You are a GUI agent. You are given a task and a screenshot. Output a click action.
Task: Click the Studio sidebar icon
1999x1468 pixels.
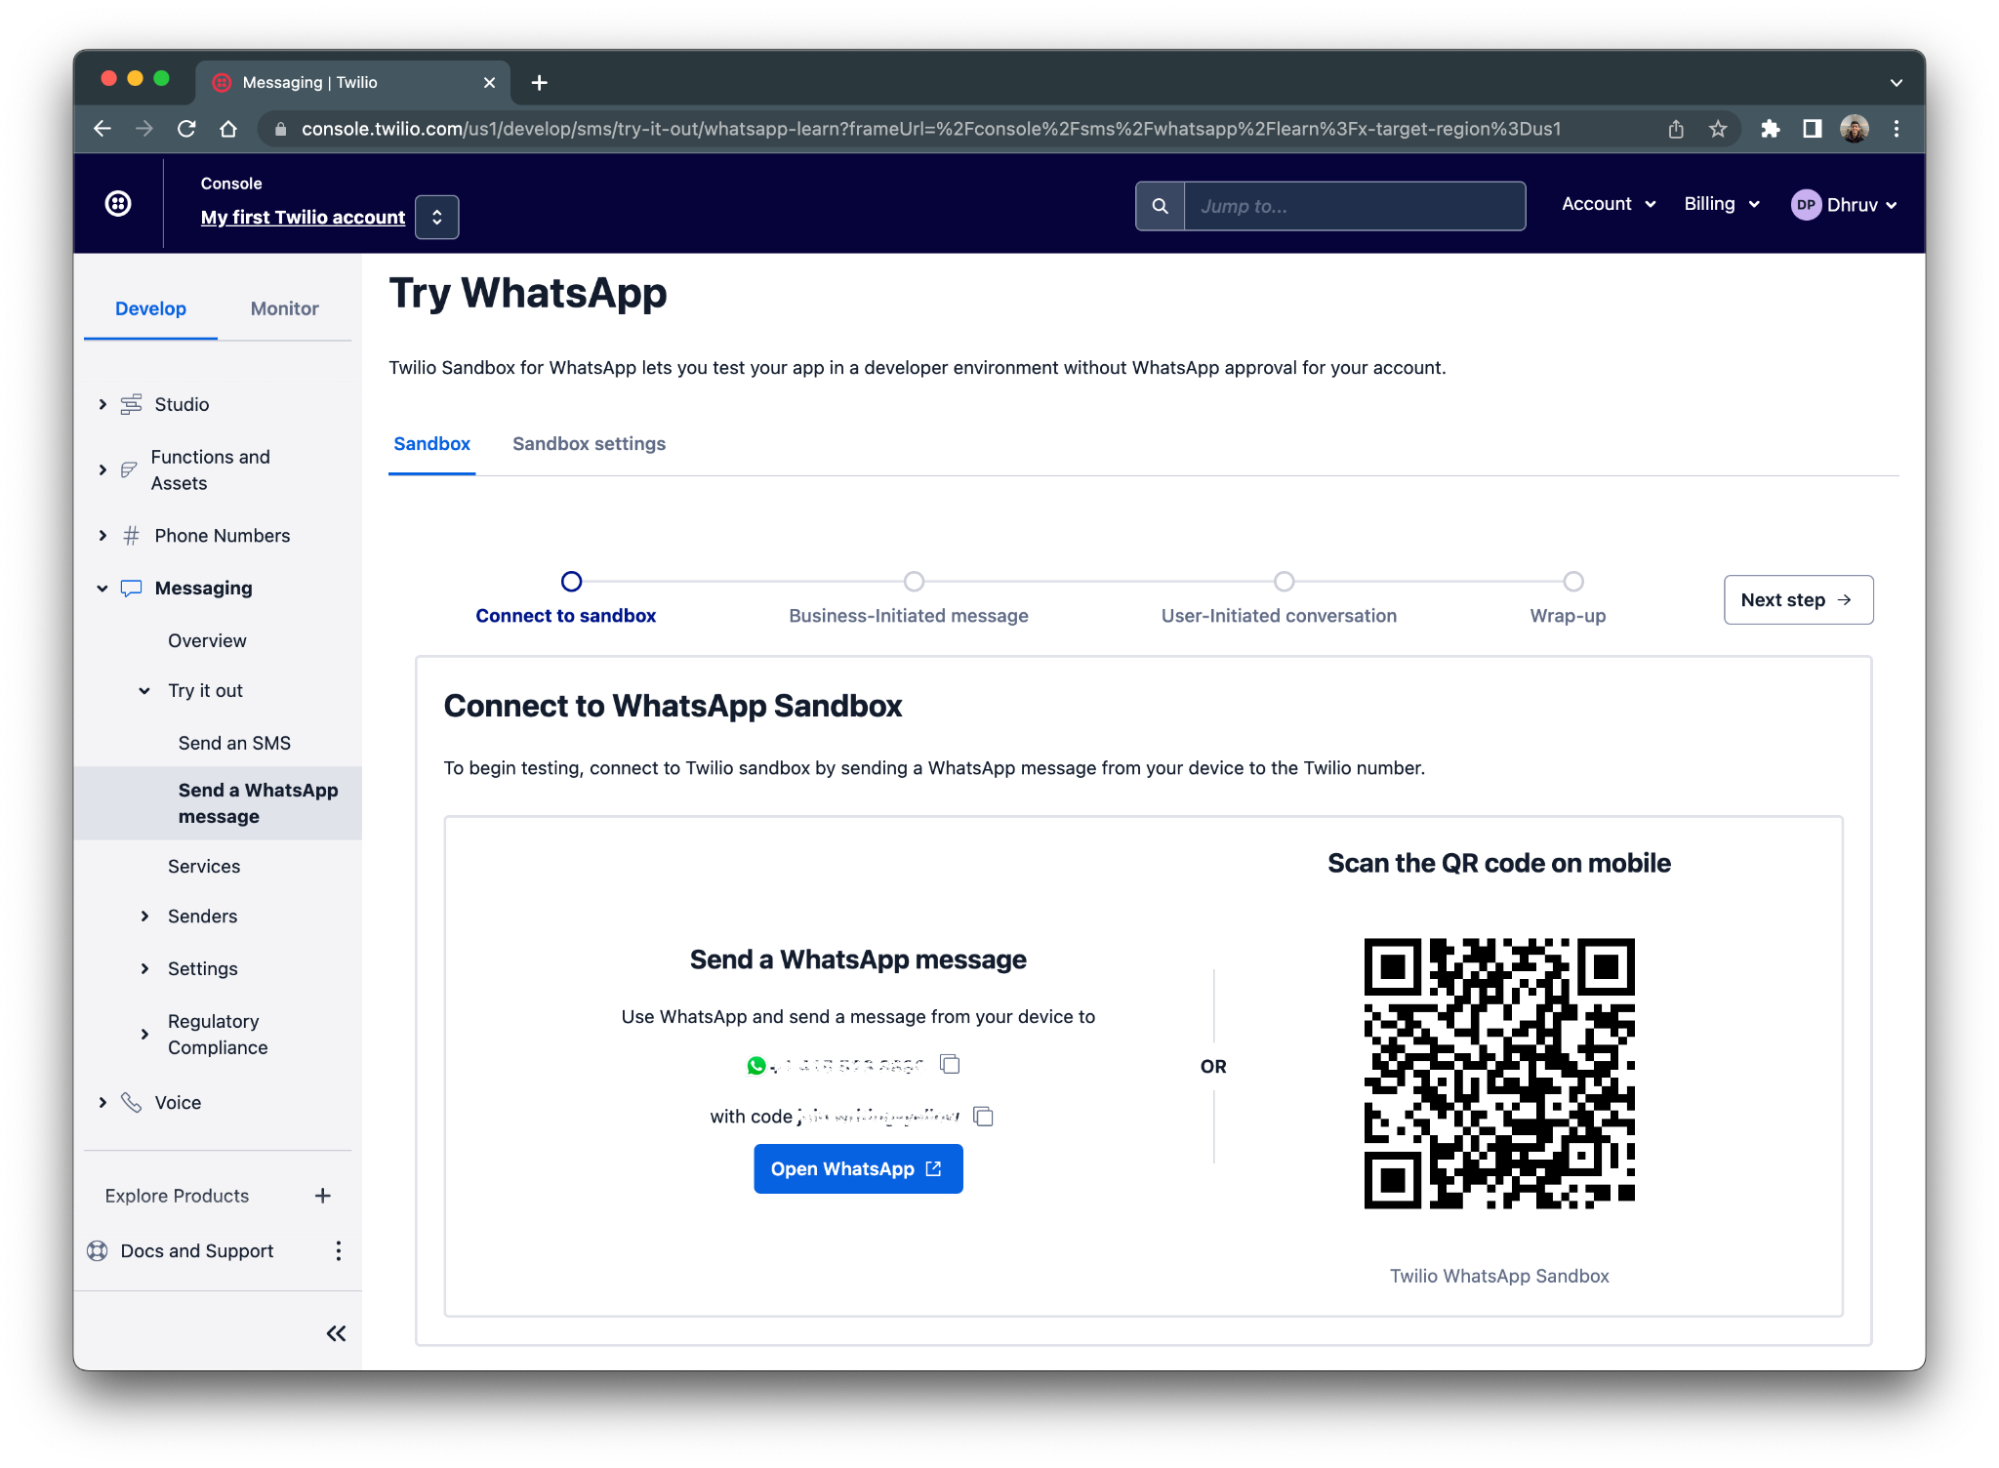click(x=130, y=403)
